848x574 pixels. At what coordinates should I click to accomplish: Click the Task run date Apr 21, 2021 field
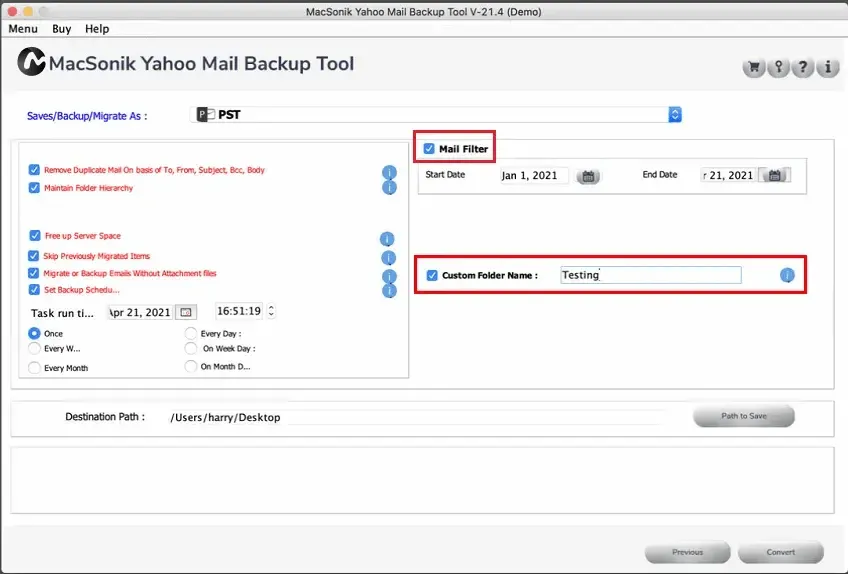point(141,312)
